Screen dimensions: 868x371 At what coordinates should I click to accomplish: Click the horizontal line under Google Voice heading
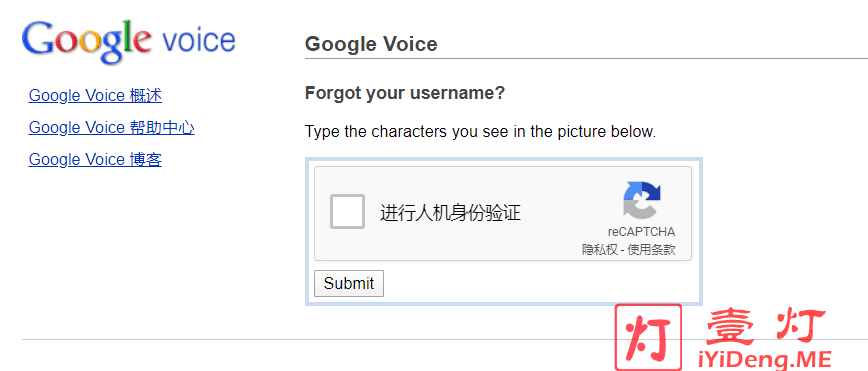click(x=586, y=58)
